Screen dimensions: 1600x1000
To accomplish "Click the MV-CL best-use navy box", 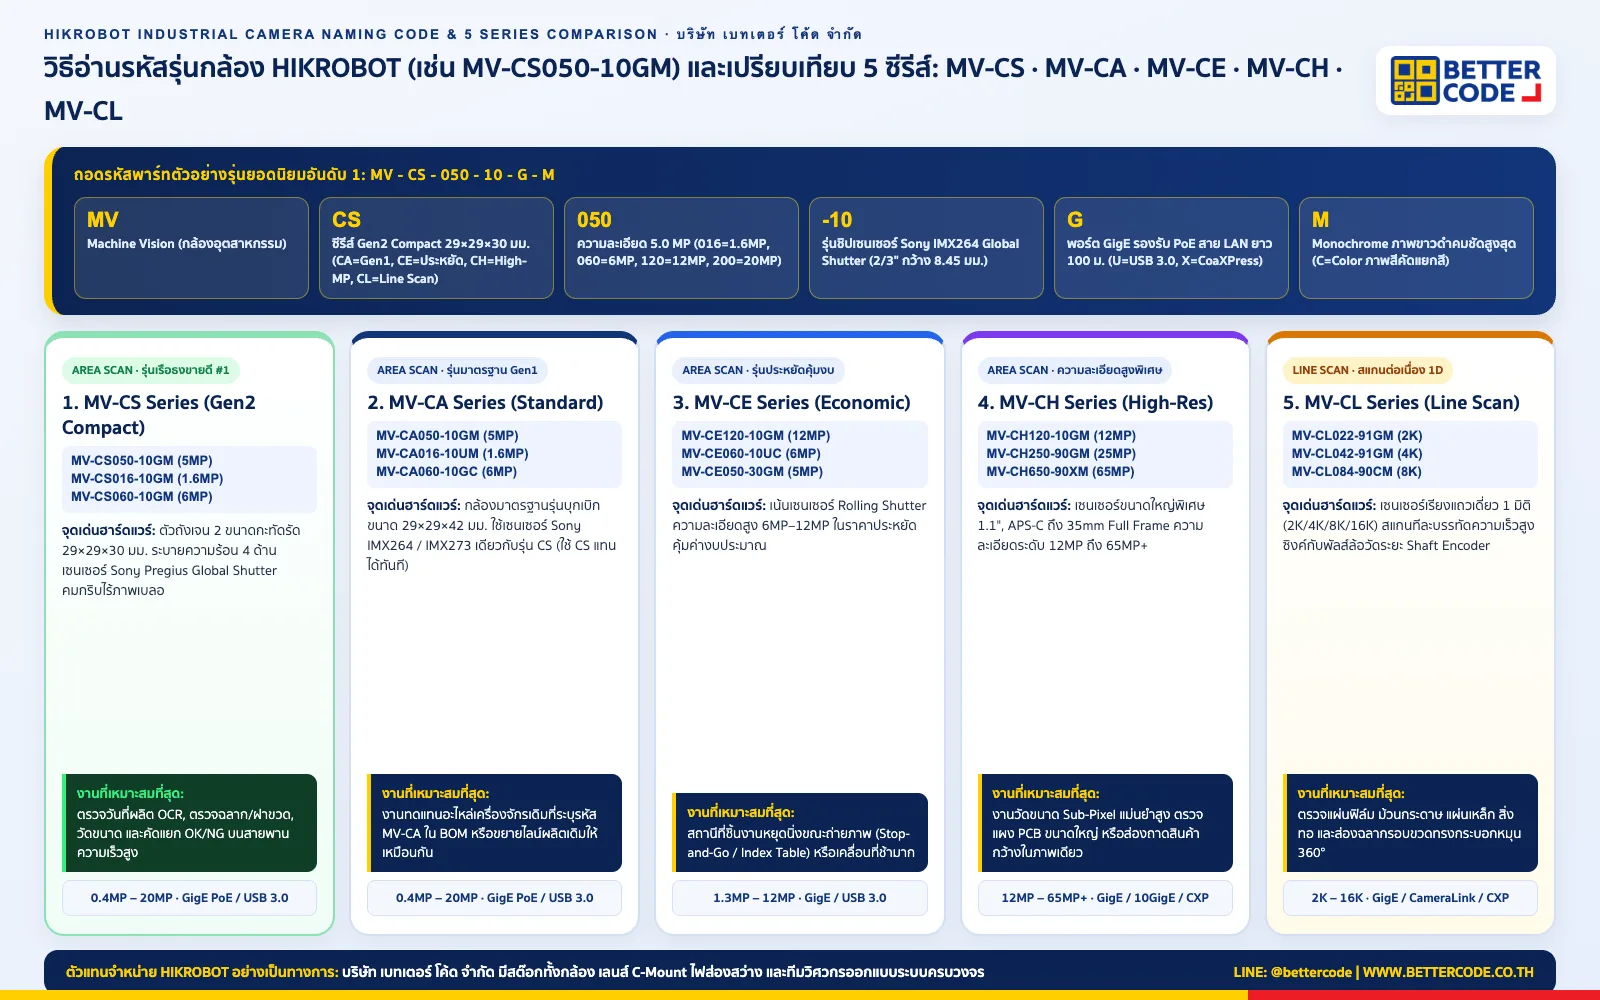I will coord(1410,823).
